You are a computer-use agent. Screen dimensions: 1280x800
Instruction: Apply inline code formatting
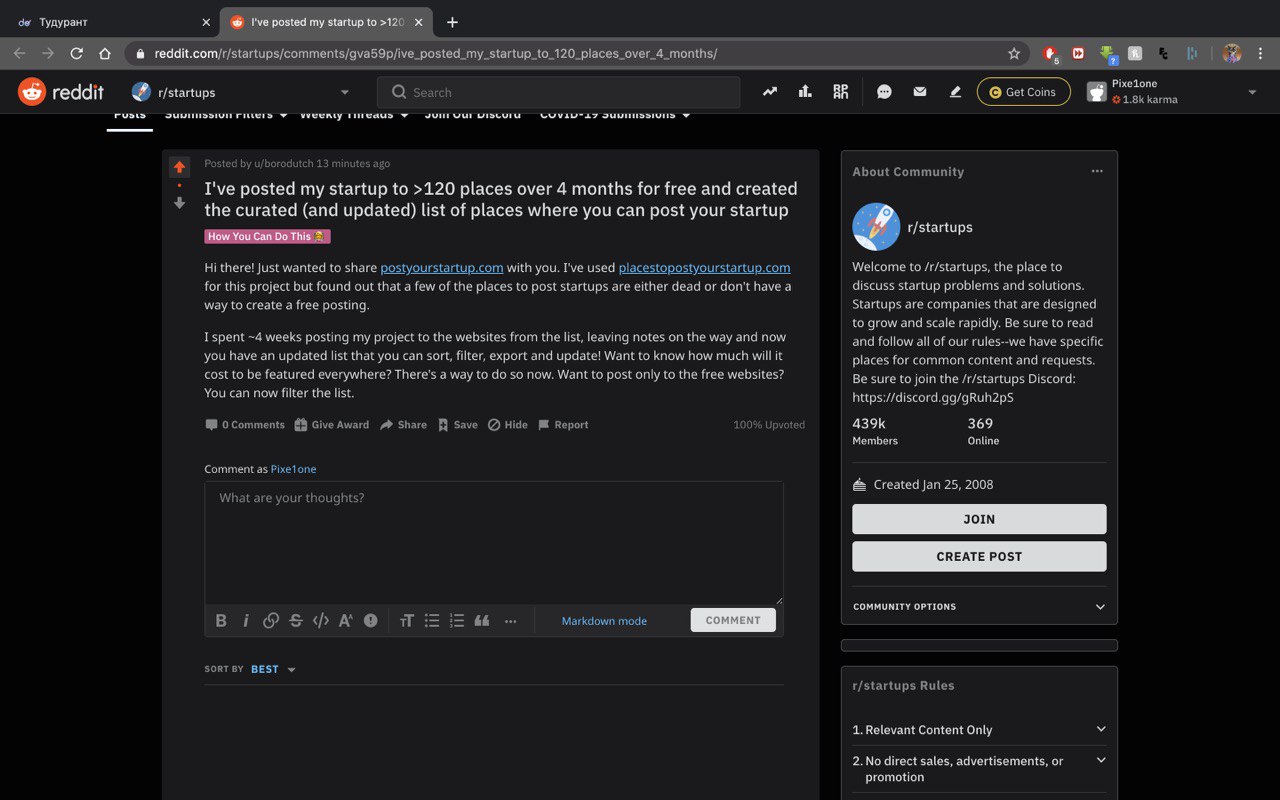(321, 620)
